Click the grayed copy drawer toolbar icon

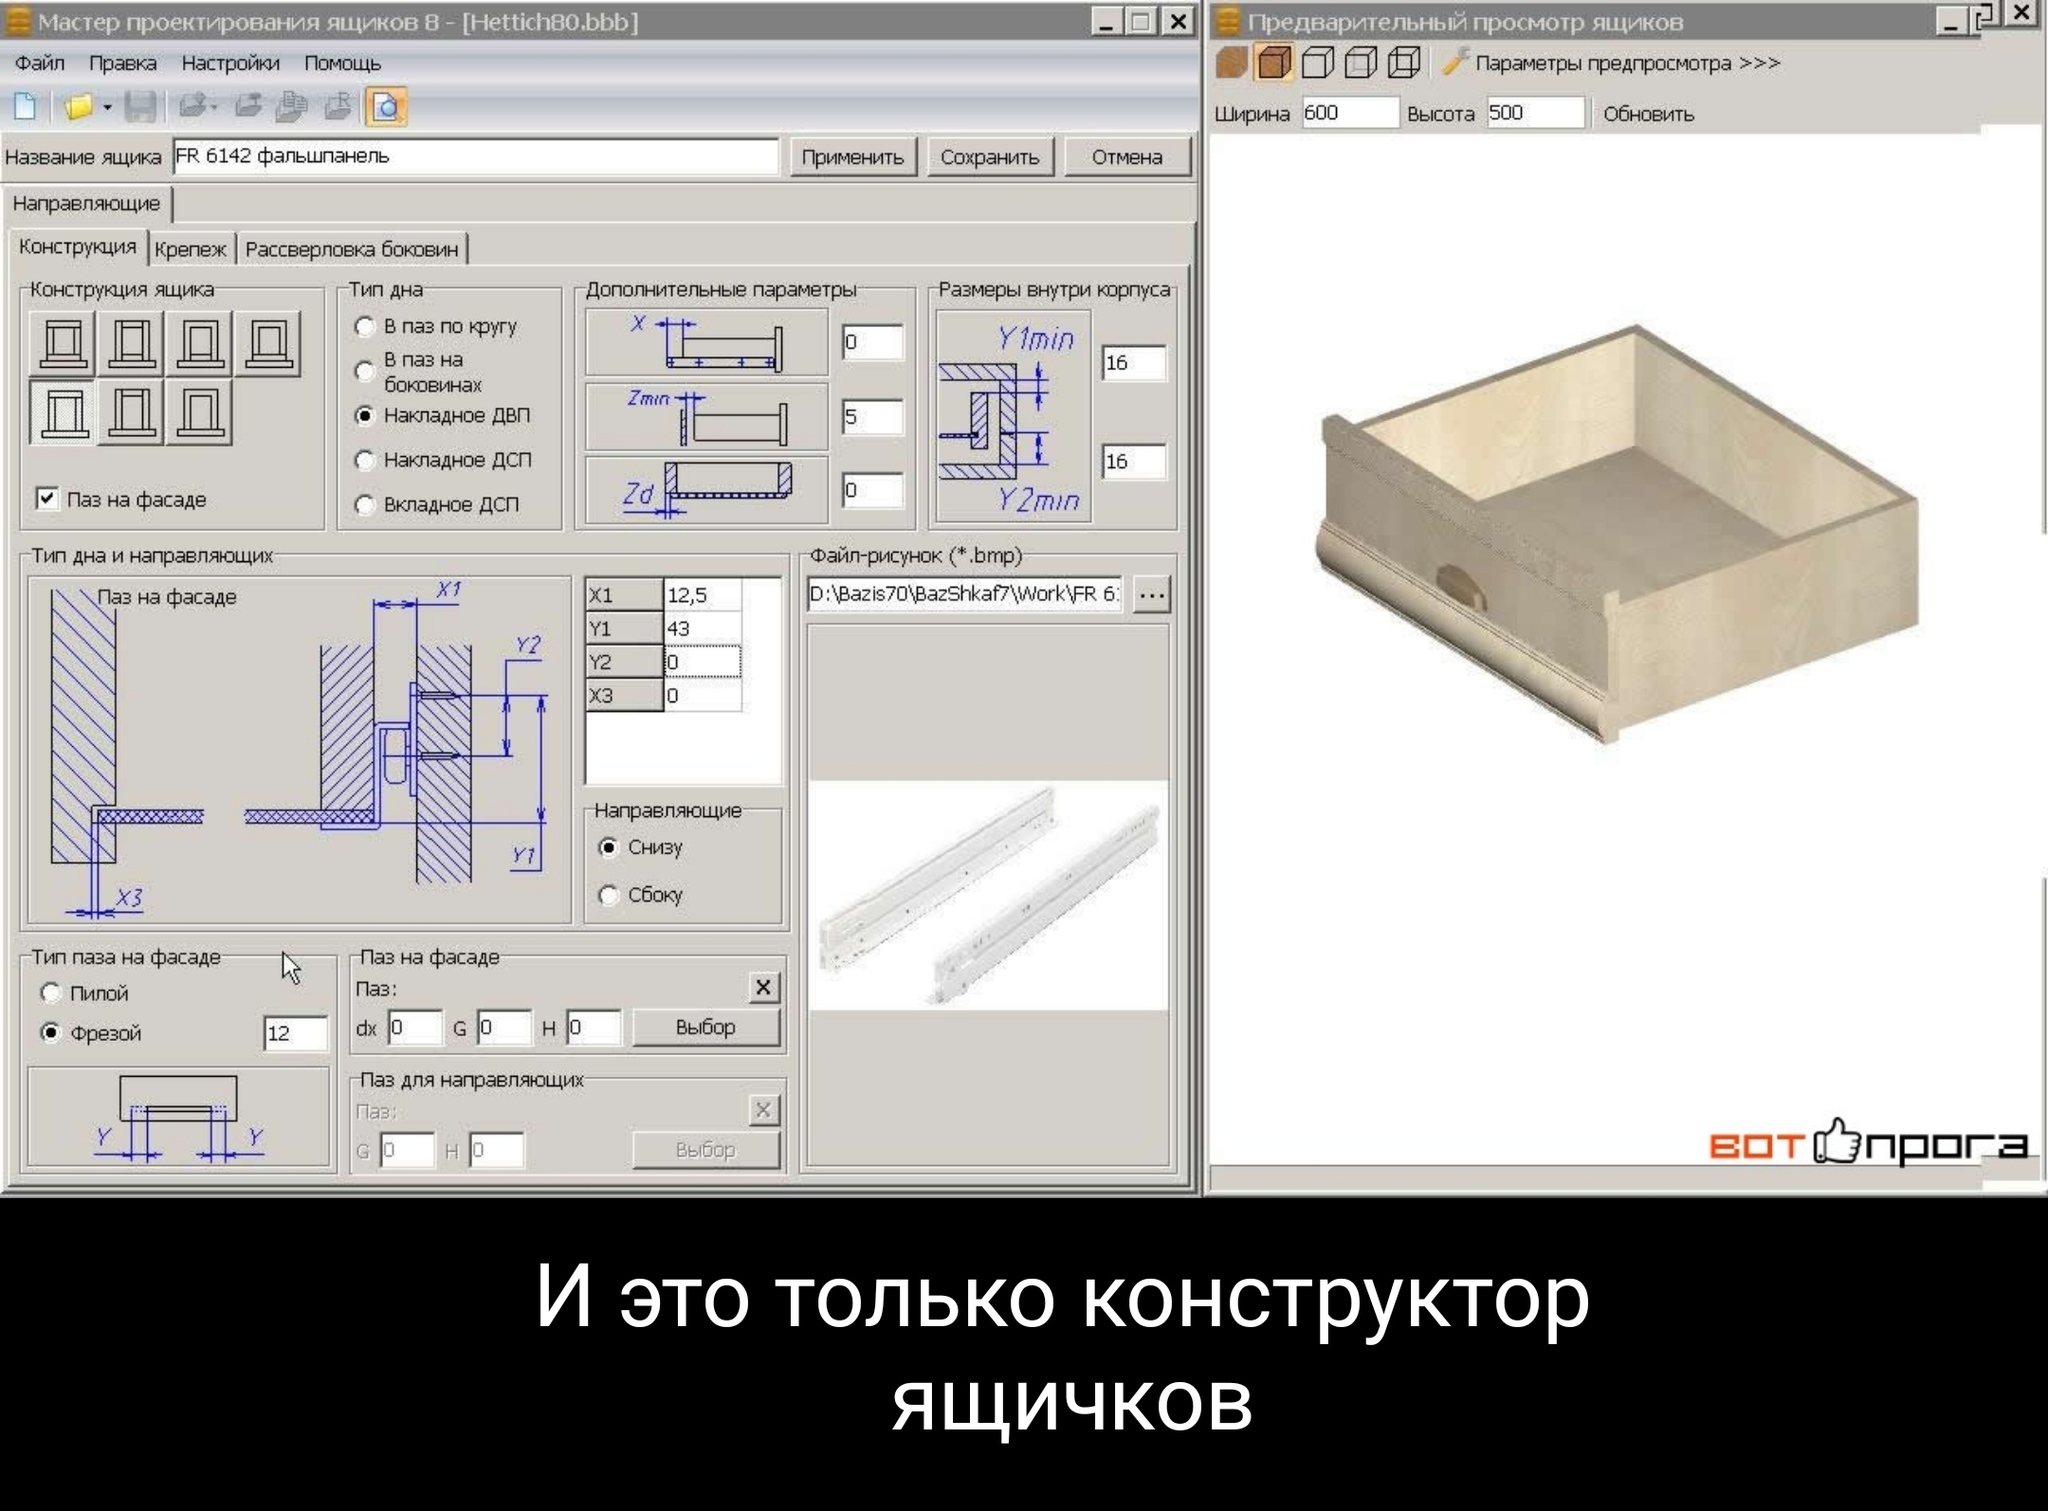292,106
